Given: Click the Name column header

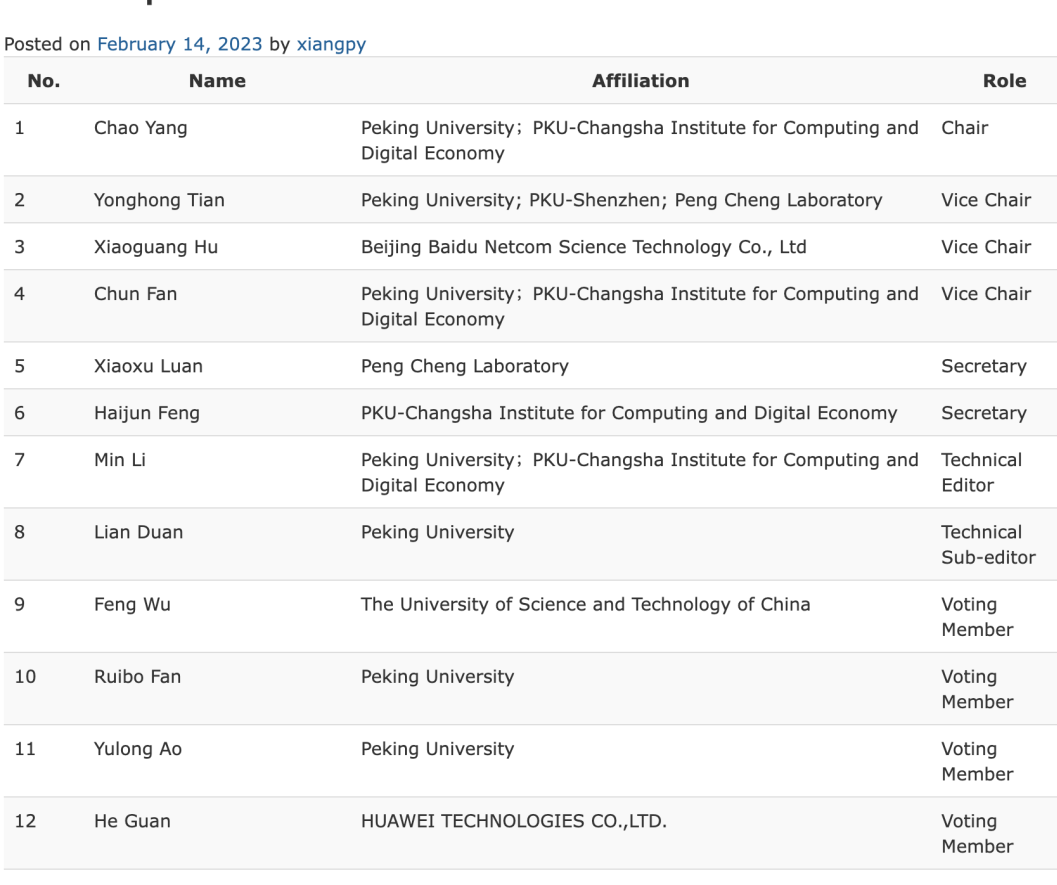Looking at the screenshot, I should [217, 81].
